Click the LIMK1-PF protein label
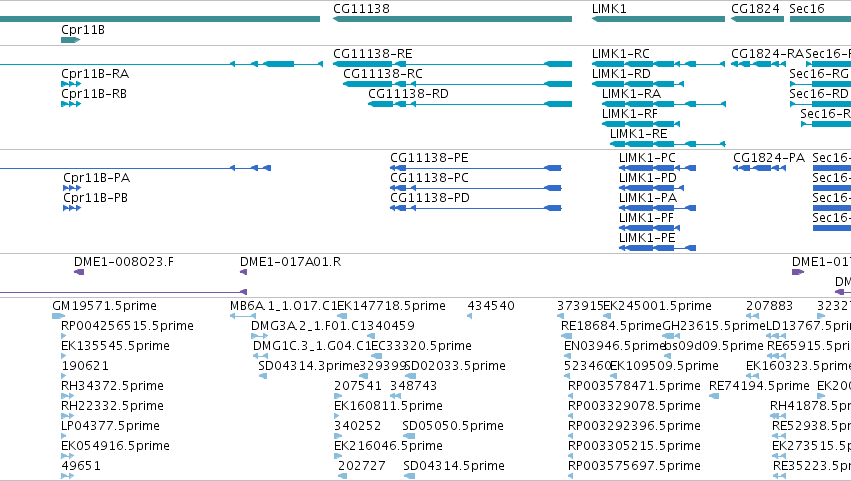Image resolution: width=851 pixels, height=481 pixels. 646,218
